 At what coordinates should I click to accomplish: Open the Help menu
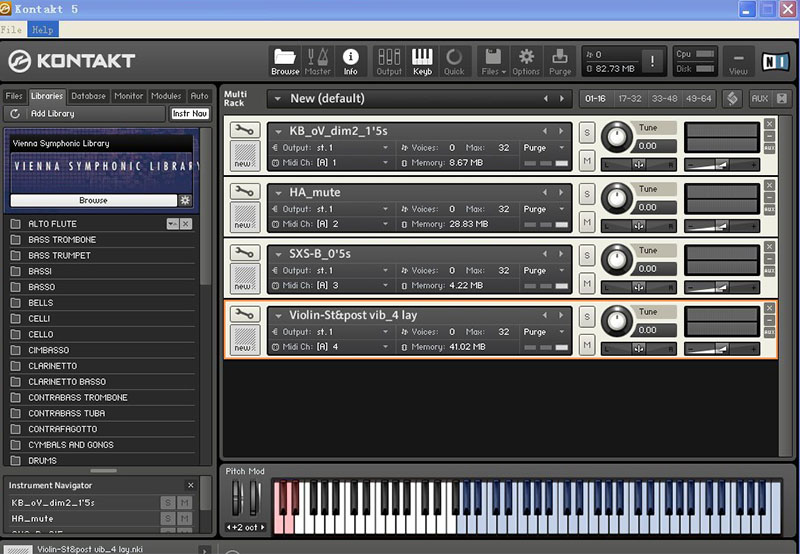[43, 30]
